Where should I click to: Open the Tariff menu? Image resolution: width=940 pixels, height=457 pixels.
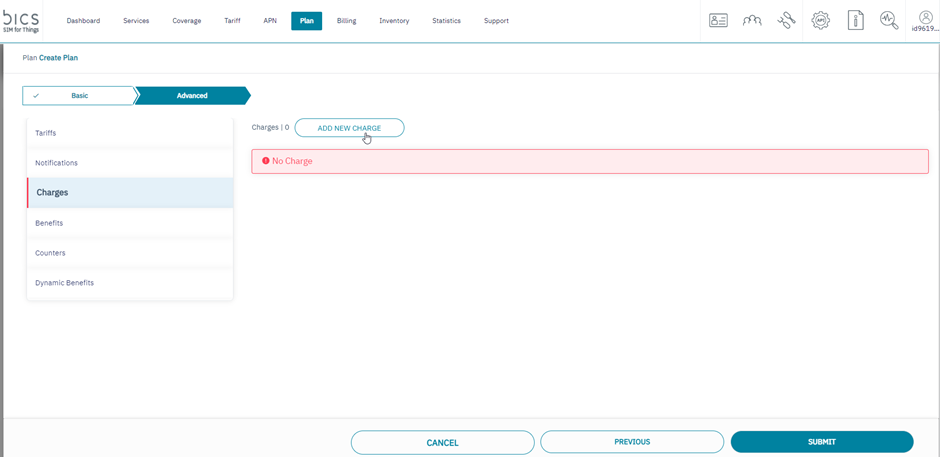click(x=232, y=21)
